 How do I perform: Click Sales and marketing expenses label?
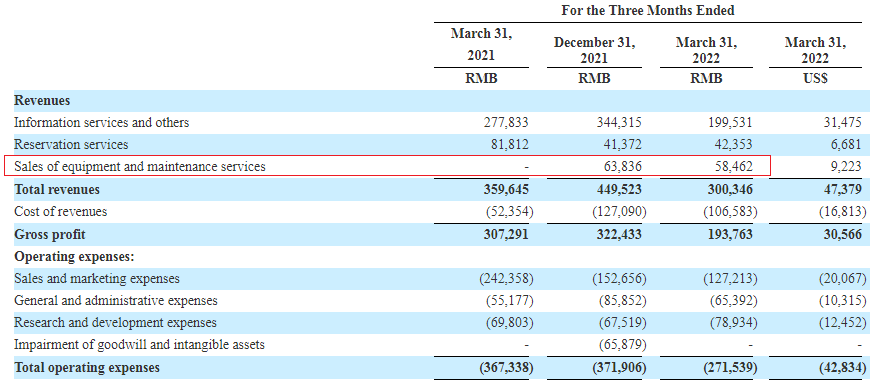(97, 278)
